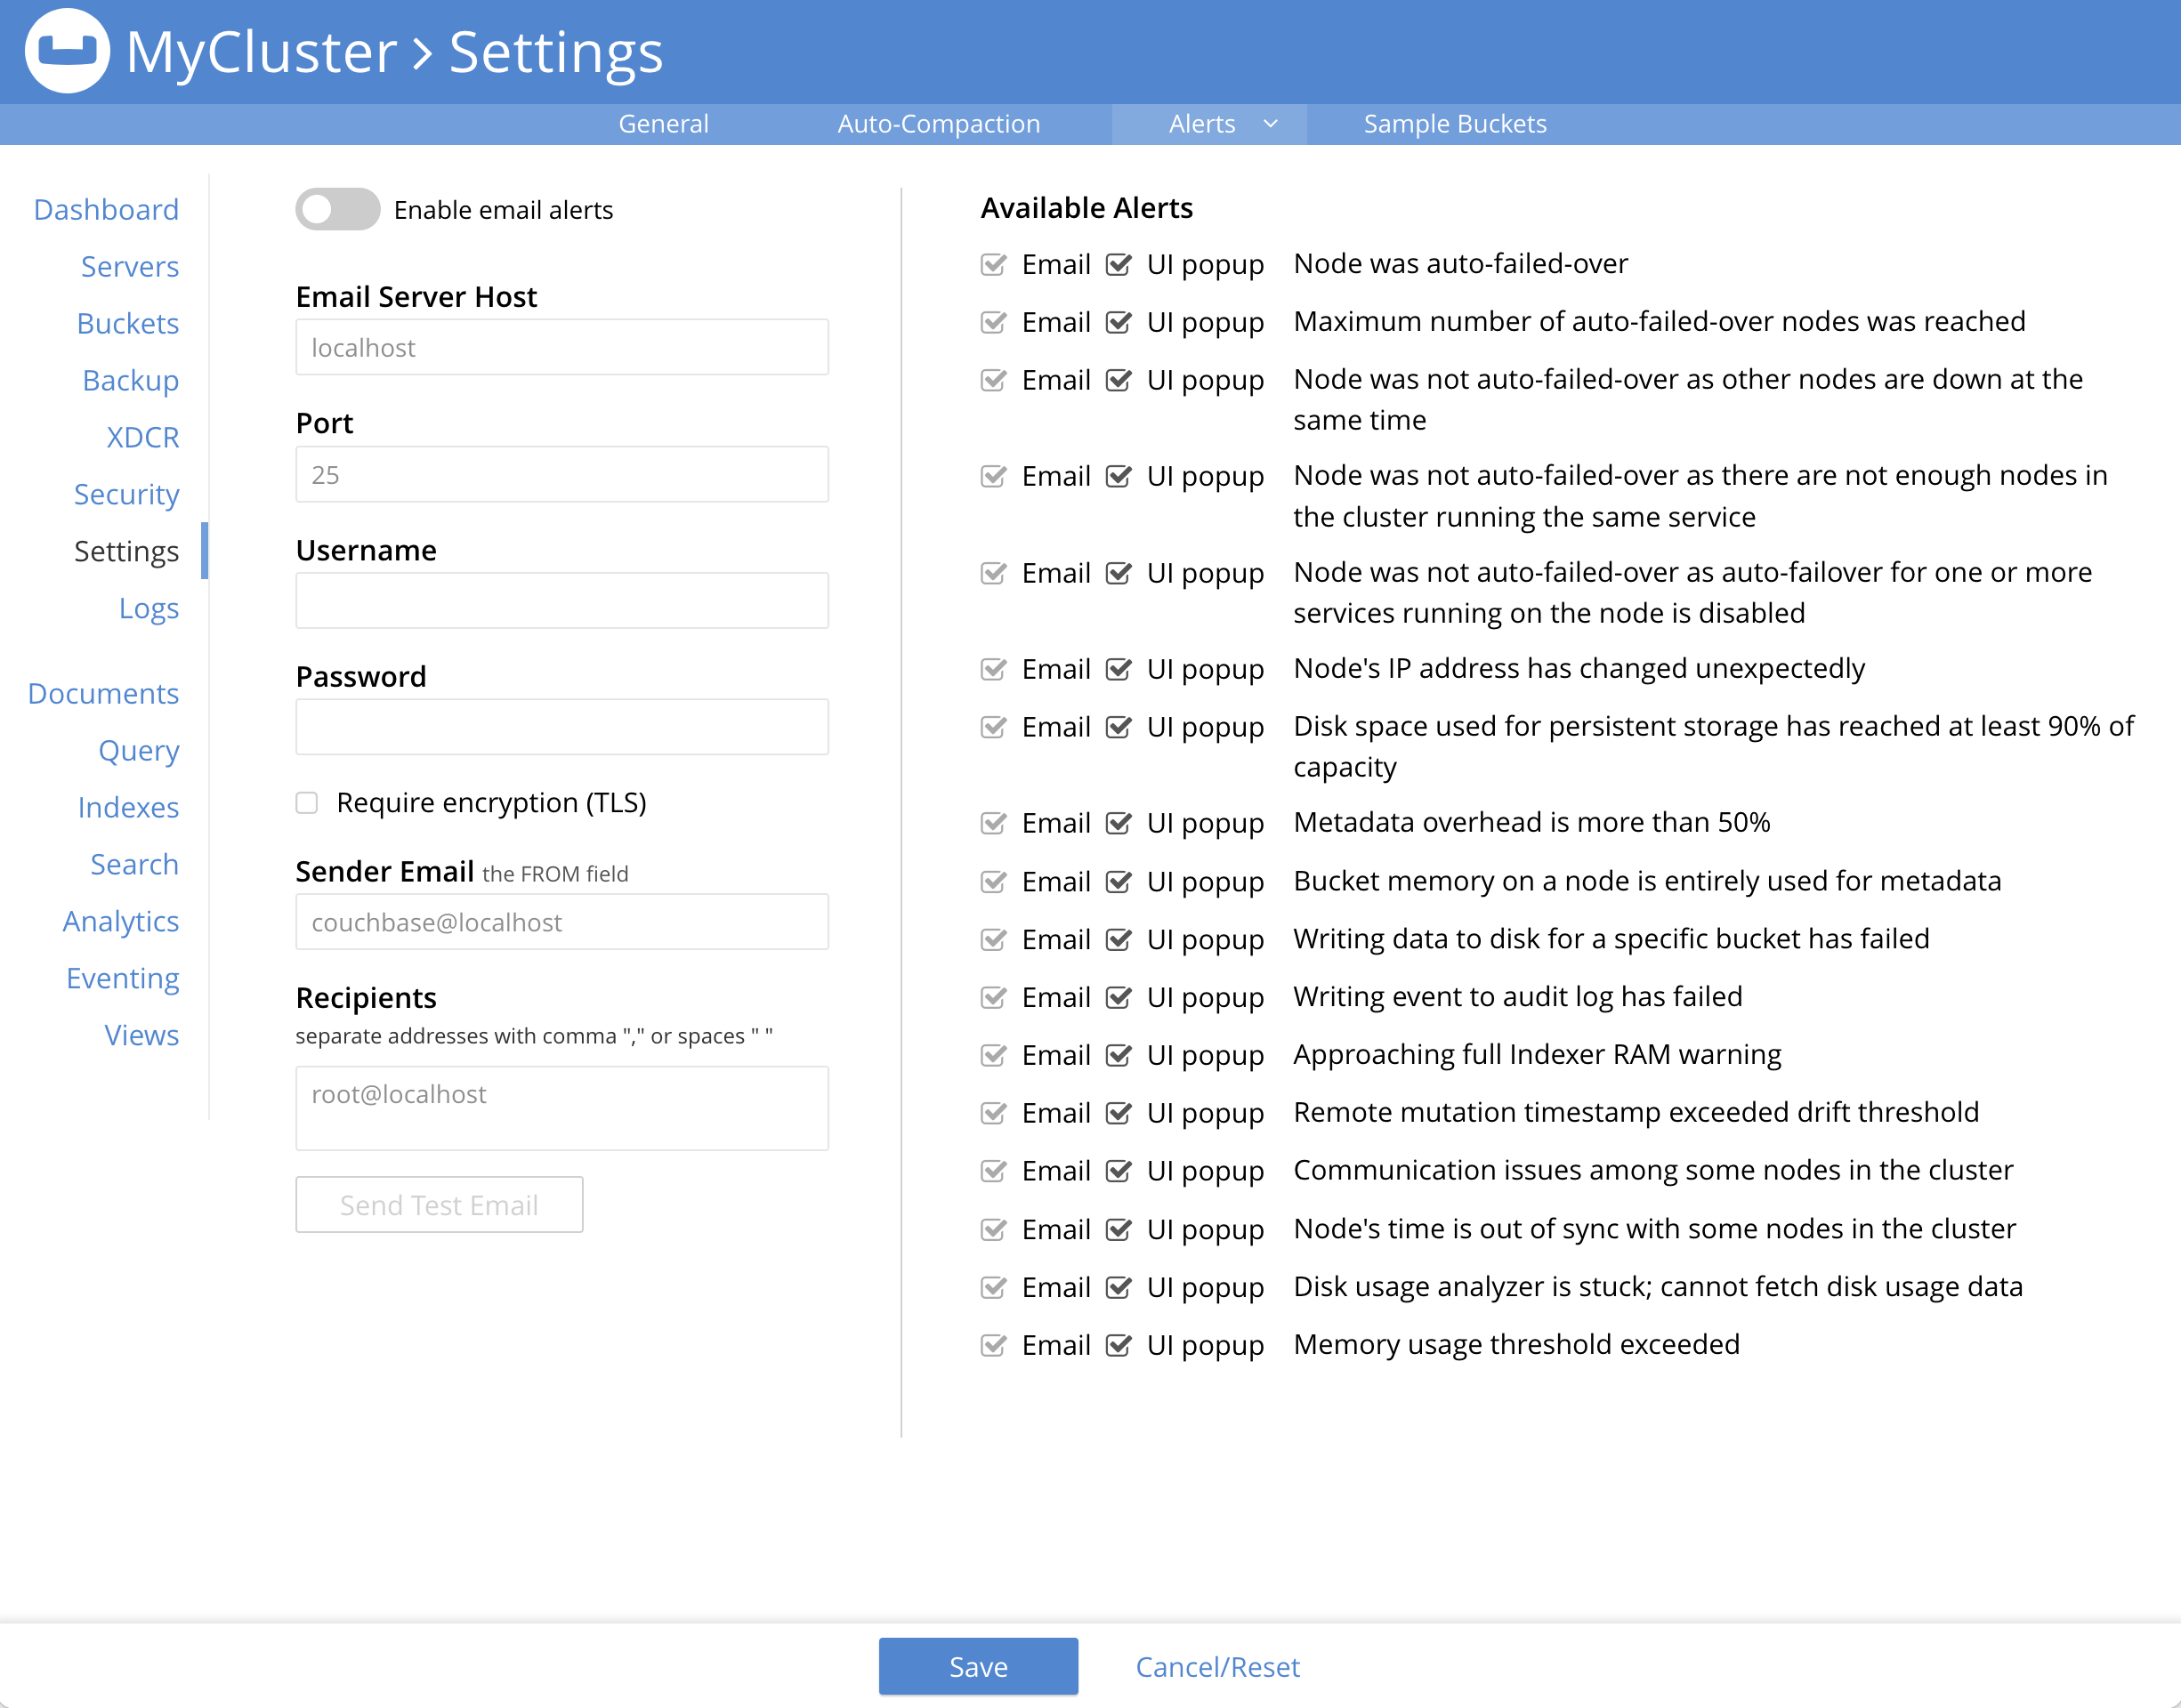This screenshot has height=1708, width=2181.
Task: Switch to the General tab
Action: pos(663,124)
